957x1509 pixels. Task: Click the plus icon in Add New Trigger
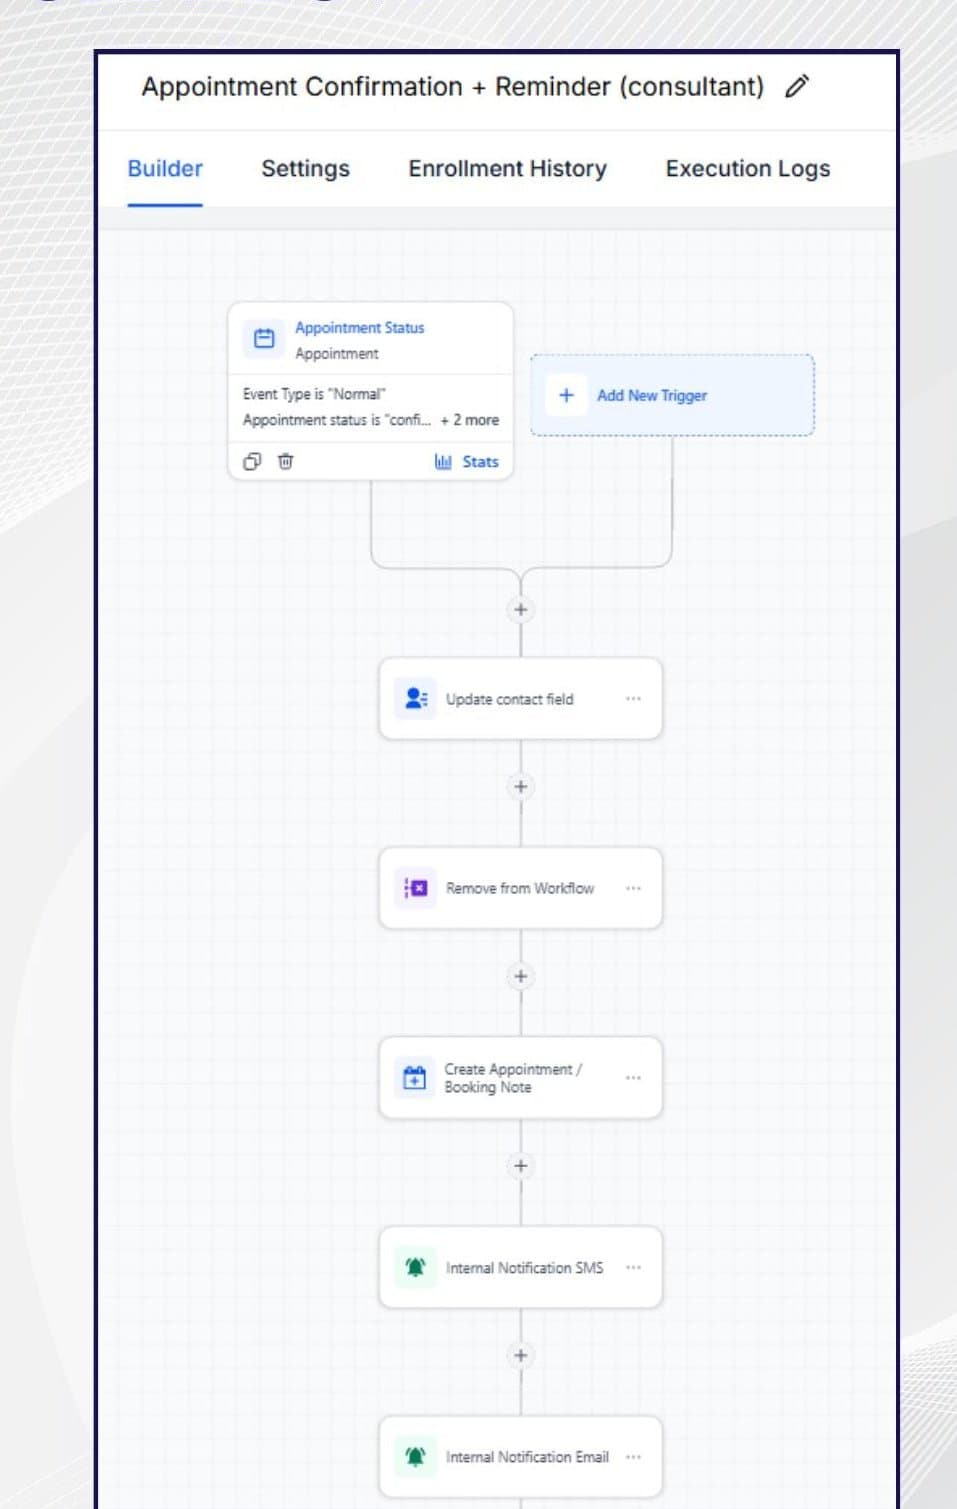[566, 395]
